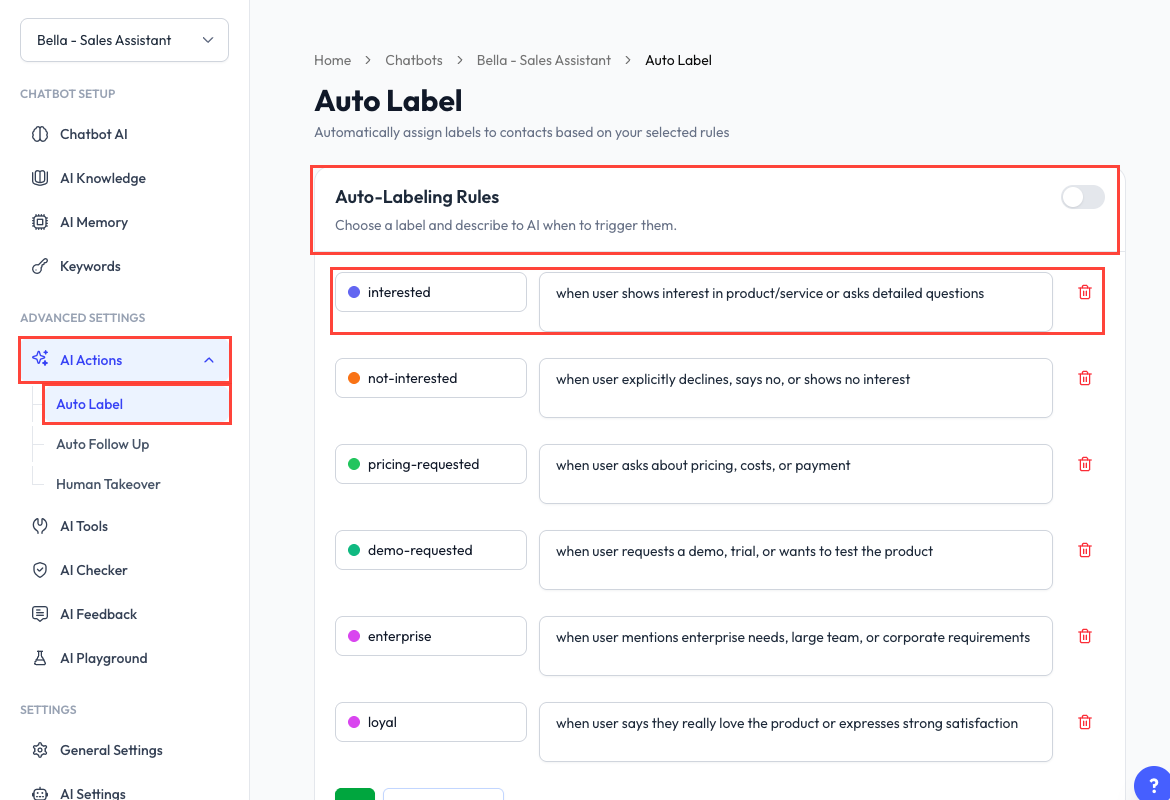Delete the not-interested label rule
Screen dimensions: 1170x800
[x=1085, y=378]
